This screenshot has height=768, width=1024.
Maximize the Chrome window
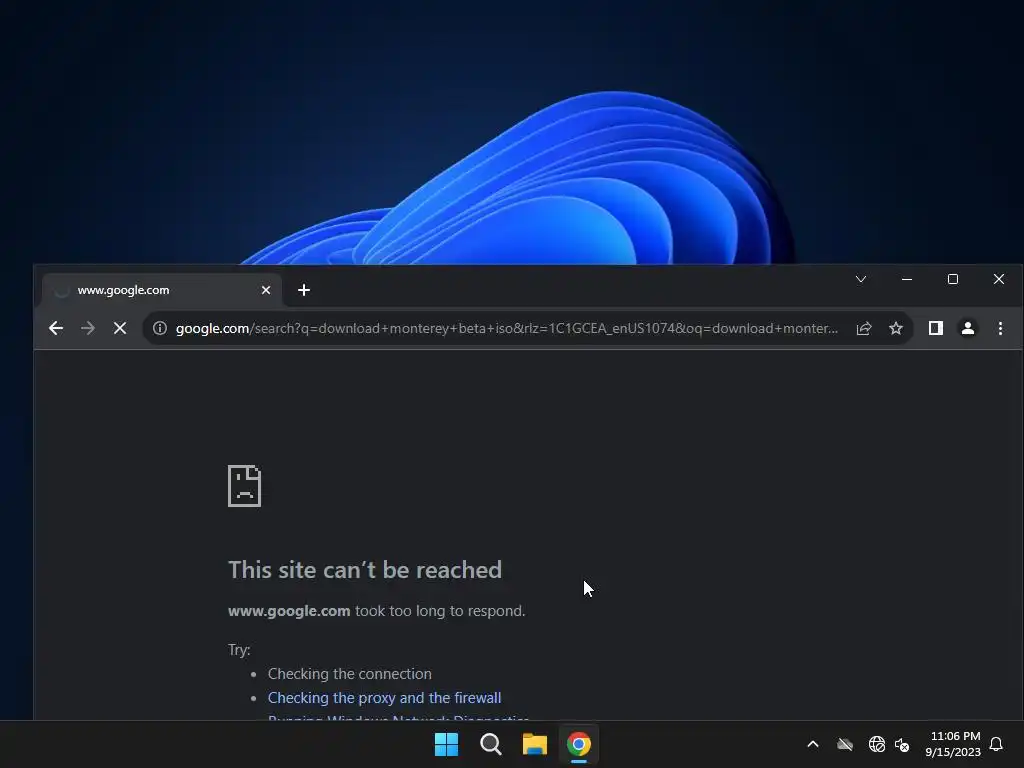click(953, 280)
